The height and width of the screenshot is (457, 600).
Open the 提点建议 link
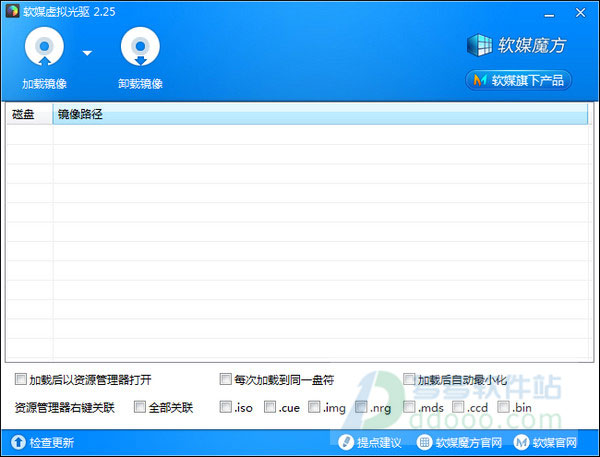click(379, 443)
